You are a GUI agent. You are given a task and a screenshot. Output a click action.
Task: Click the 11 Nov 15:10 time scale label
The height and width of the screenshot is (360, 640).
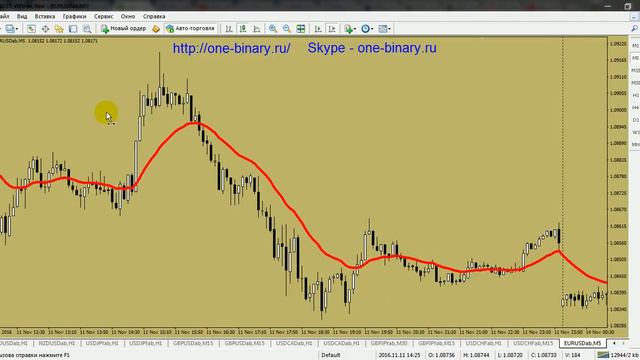[157, 332]
